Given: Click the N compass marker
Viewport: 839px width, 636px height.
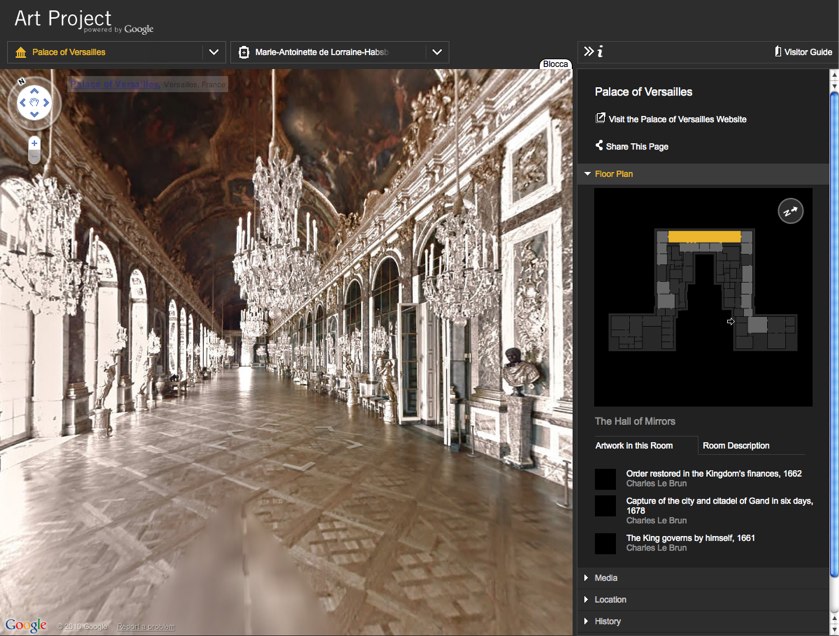Looking at the screenshot, I should point(21,82).
